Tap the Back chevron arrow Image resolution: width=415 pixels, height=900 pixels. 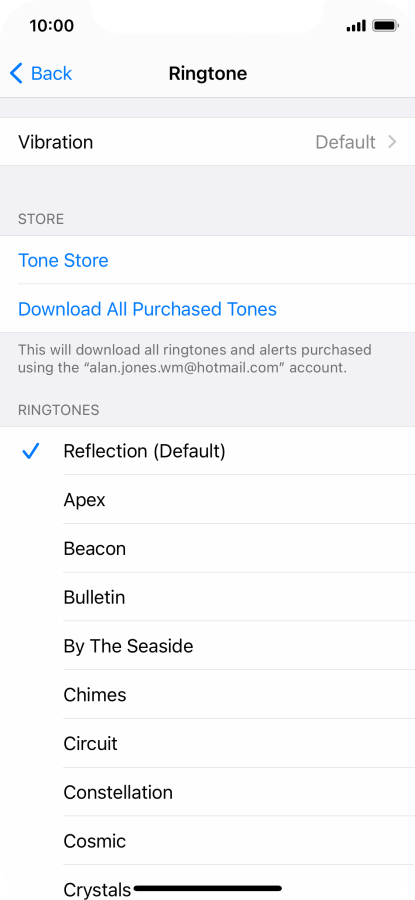tap(16, 73)
